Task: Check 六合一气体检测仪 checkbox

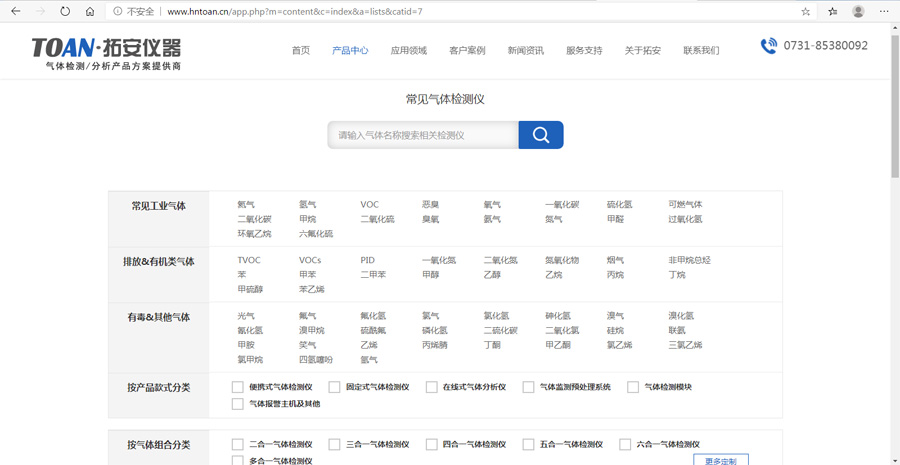Action: (625, 444)
